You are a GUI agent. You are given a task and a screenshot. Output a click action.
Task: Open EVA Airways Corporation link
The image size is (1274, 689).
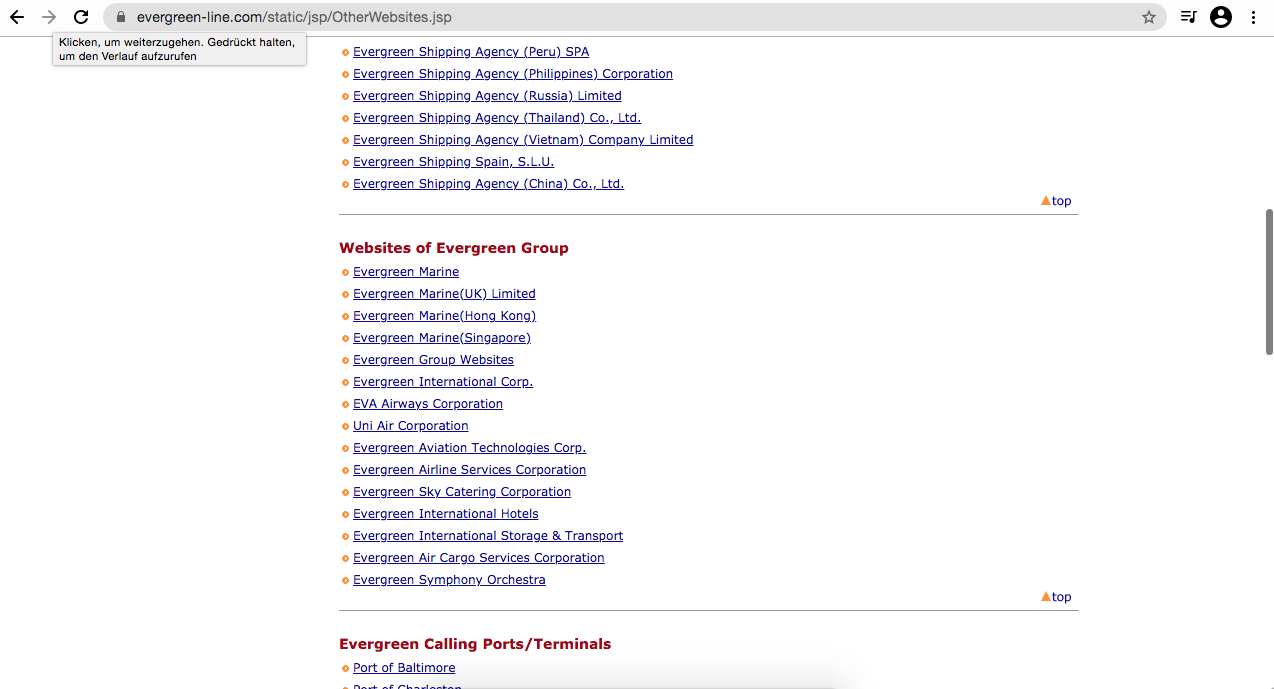(x=428, y=404)
